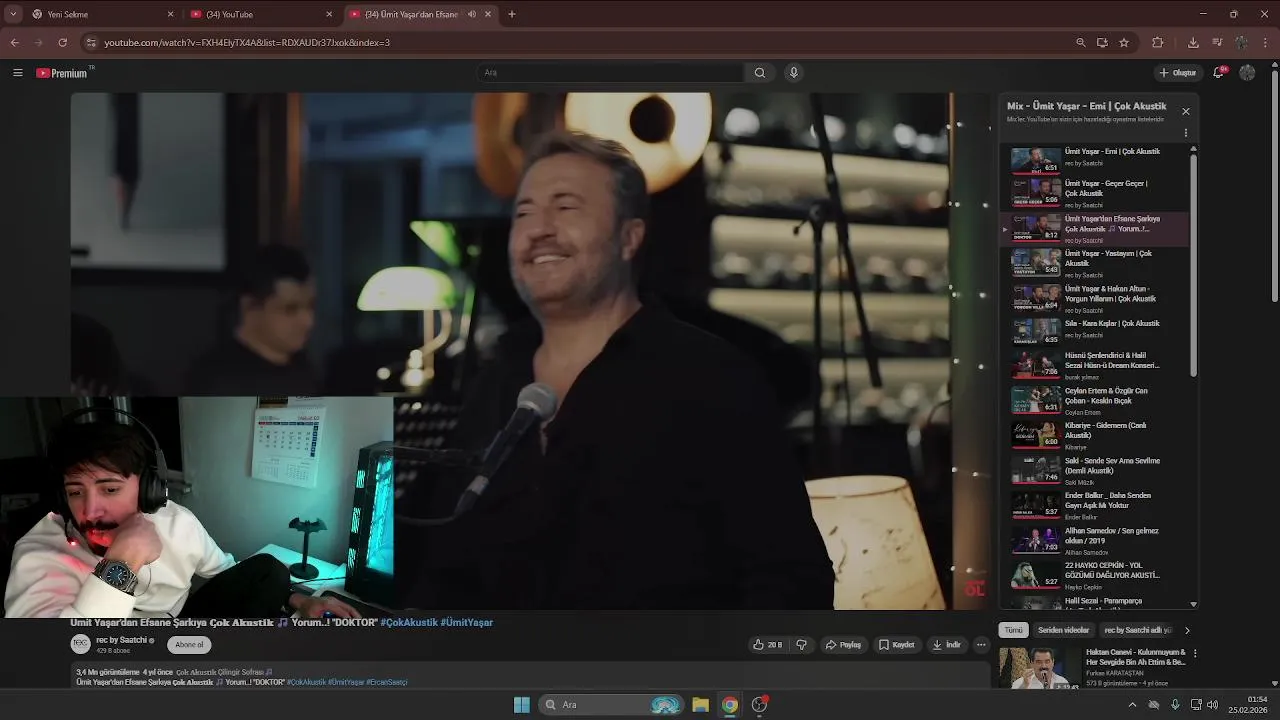Open YouTube notifications bell
1280x720 pixels.
(1219, 73)
